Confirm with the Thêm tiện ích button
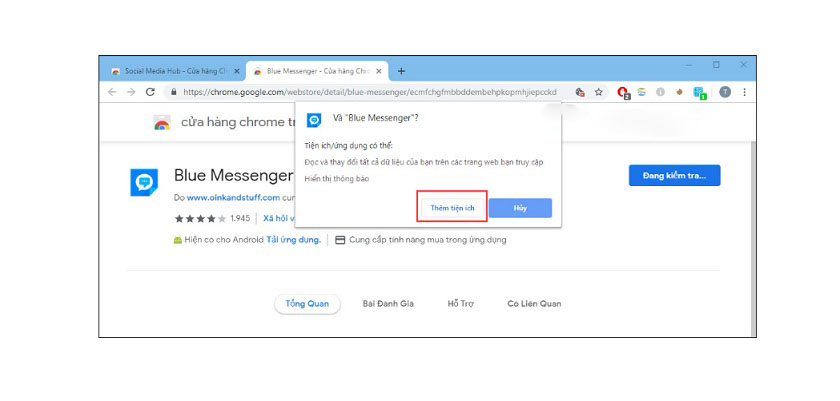Image resolution: width=840 pixels, height=401 pixels. point(452,208)
